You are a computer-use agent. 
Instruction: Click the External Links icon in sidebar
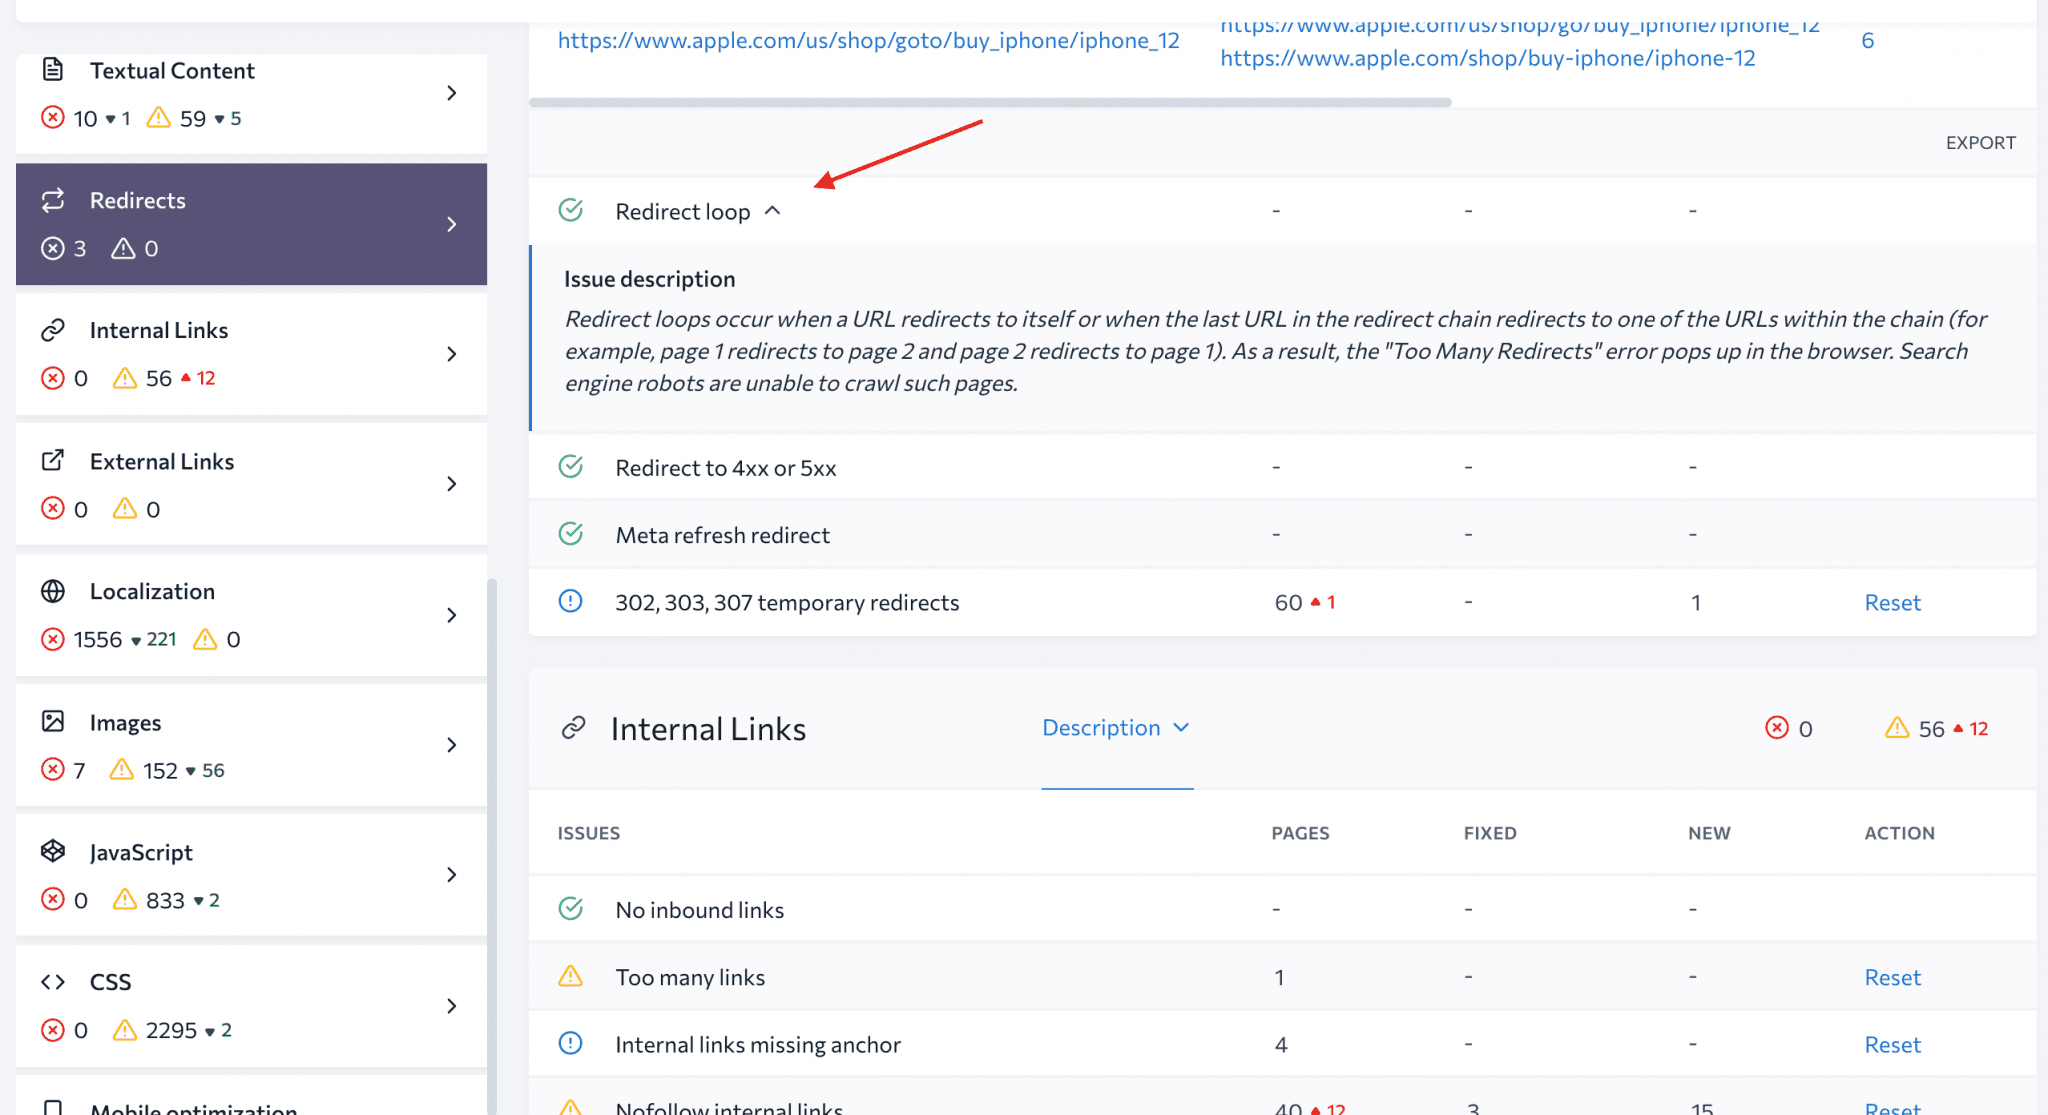(x=53, y=461)
